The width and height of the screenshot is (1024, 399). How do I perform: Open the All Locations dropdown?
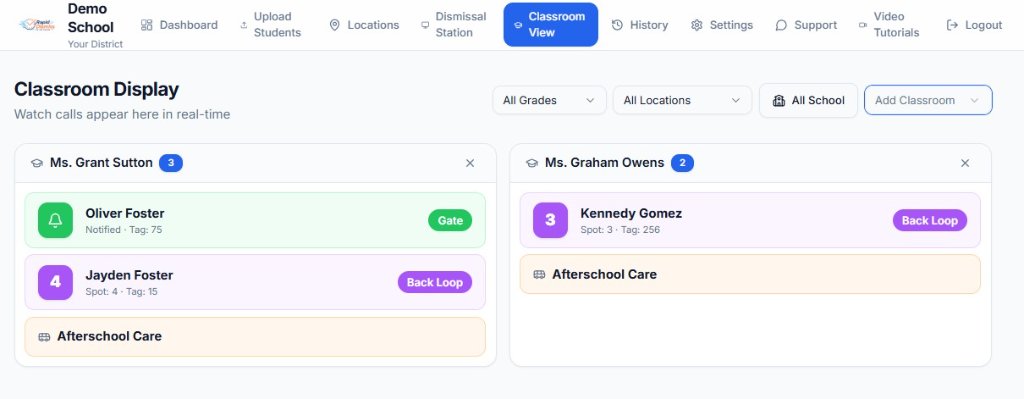pos(682,101)
